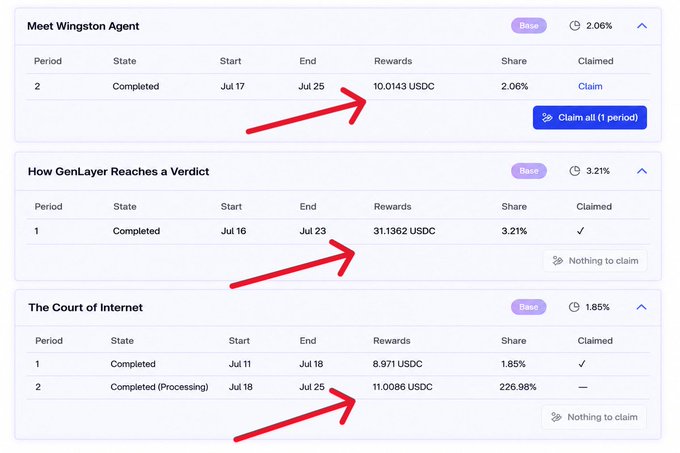The width and height of the screenshot is (680, 453).
Task: Click the 2.06% header share of Meet Wingston Agent
Action: click(599, 26)
